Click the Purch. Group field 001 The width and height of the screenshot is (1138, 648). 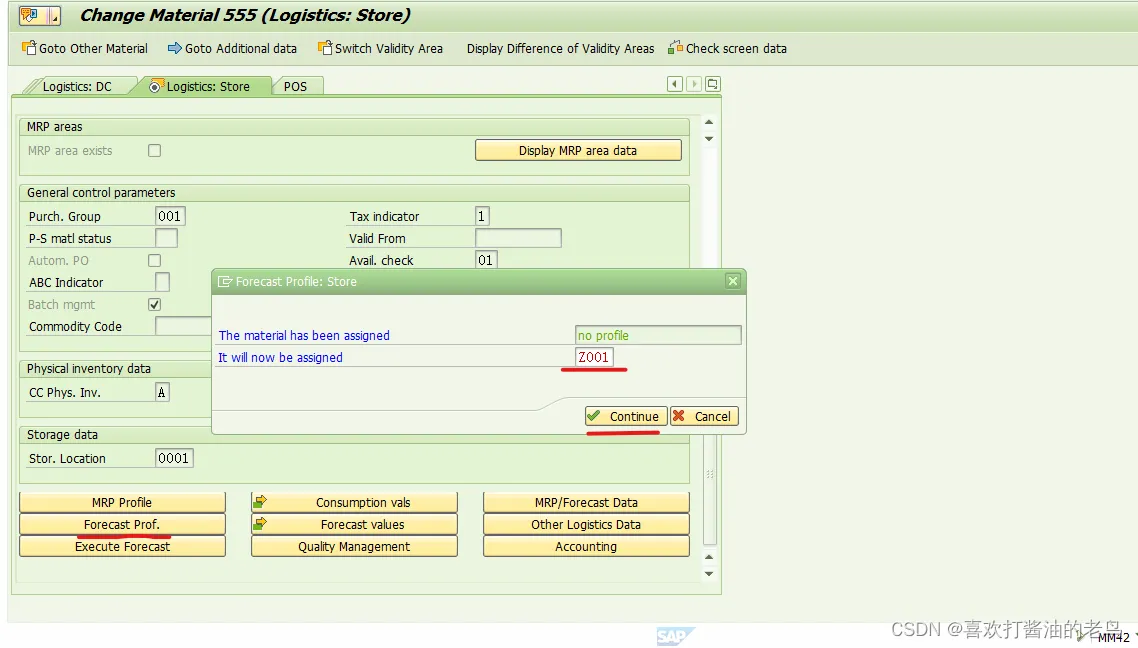point(171,216)
